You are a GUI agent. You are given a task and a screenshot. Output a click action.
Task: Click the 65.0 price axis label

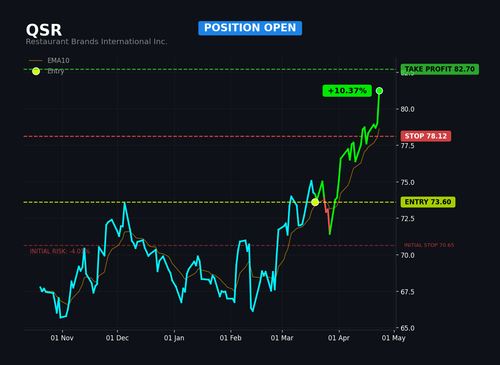pos(407,328)
